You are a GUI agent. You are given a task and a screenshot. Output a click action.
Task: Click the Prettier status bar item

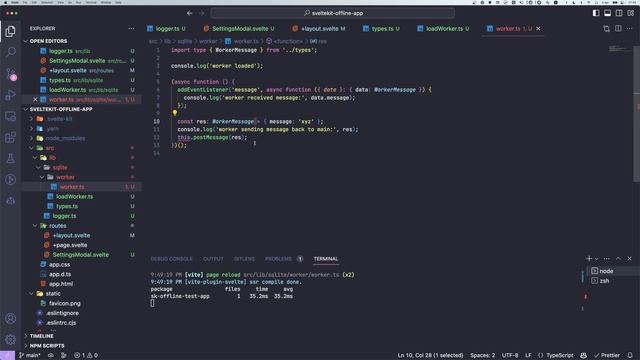coord(607,356)
